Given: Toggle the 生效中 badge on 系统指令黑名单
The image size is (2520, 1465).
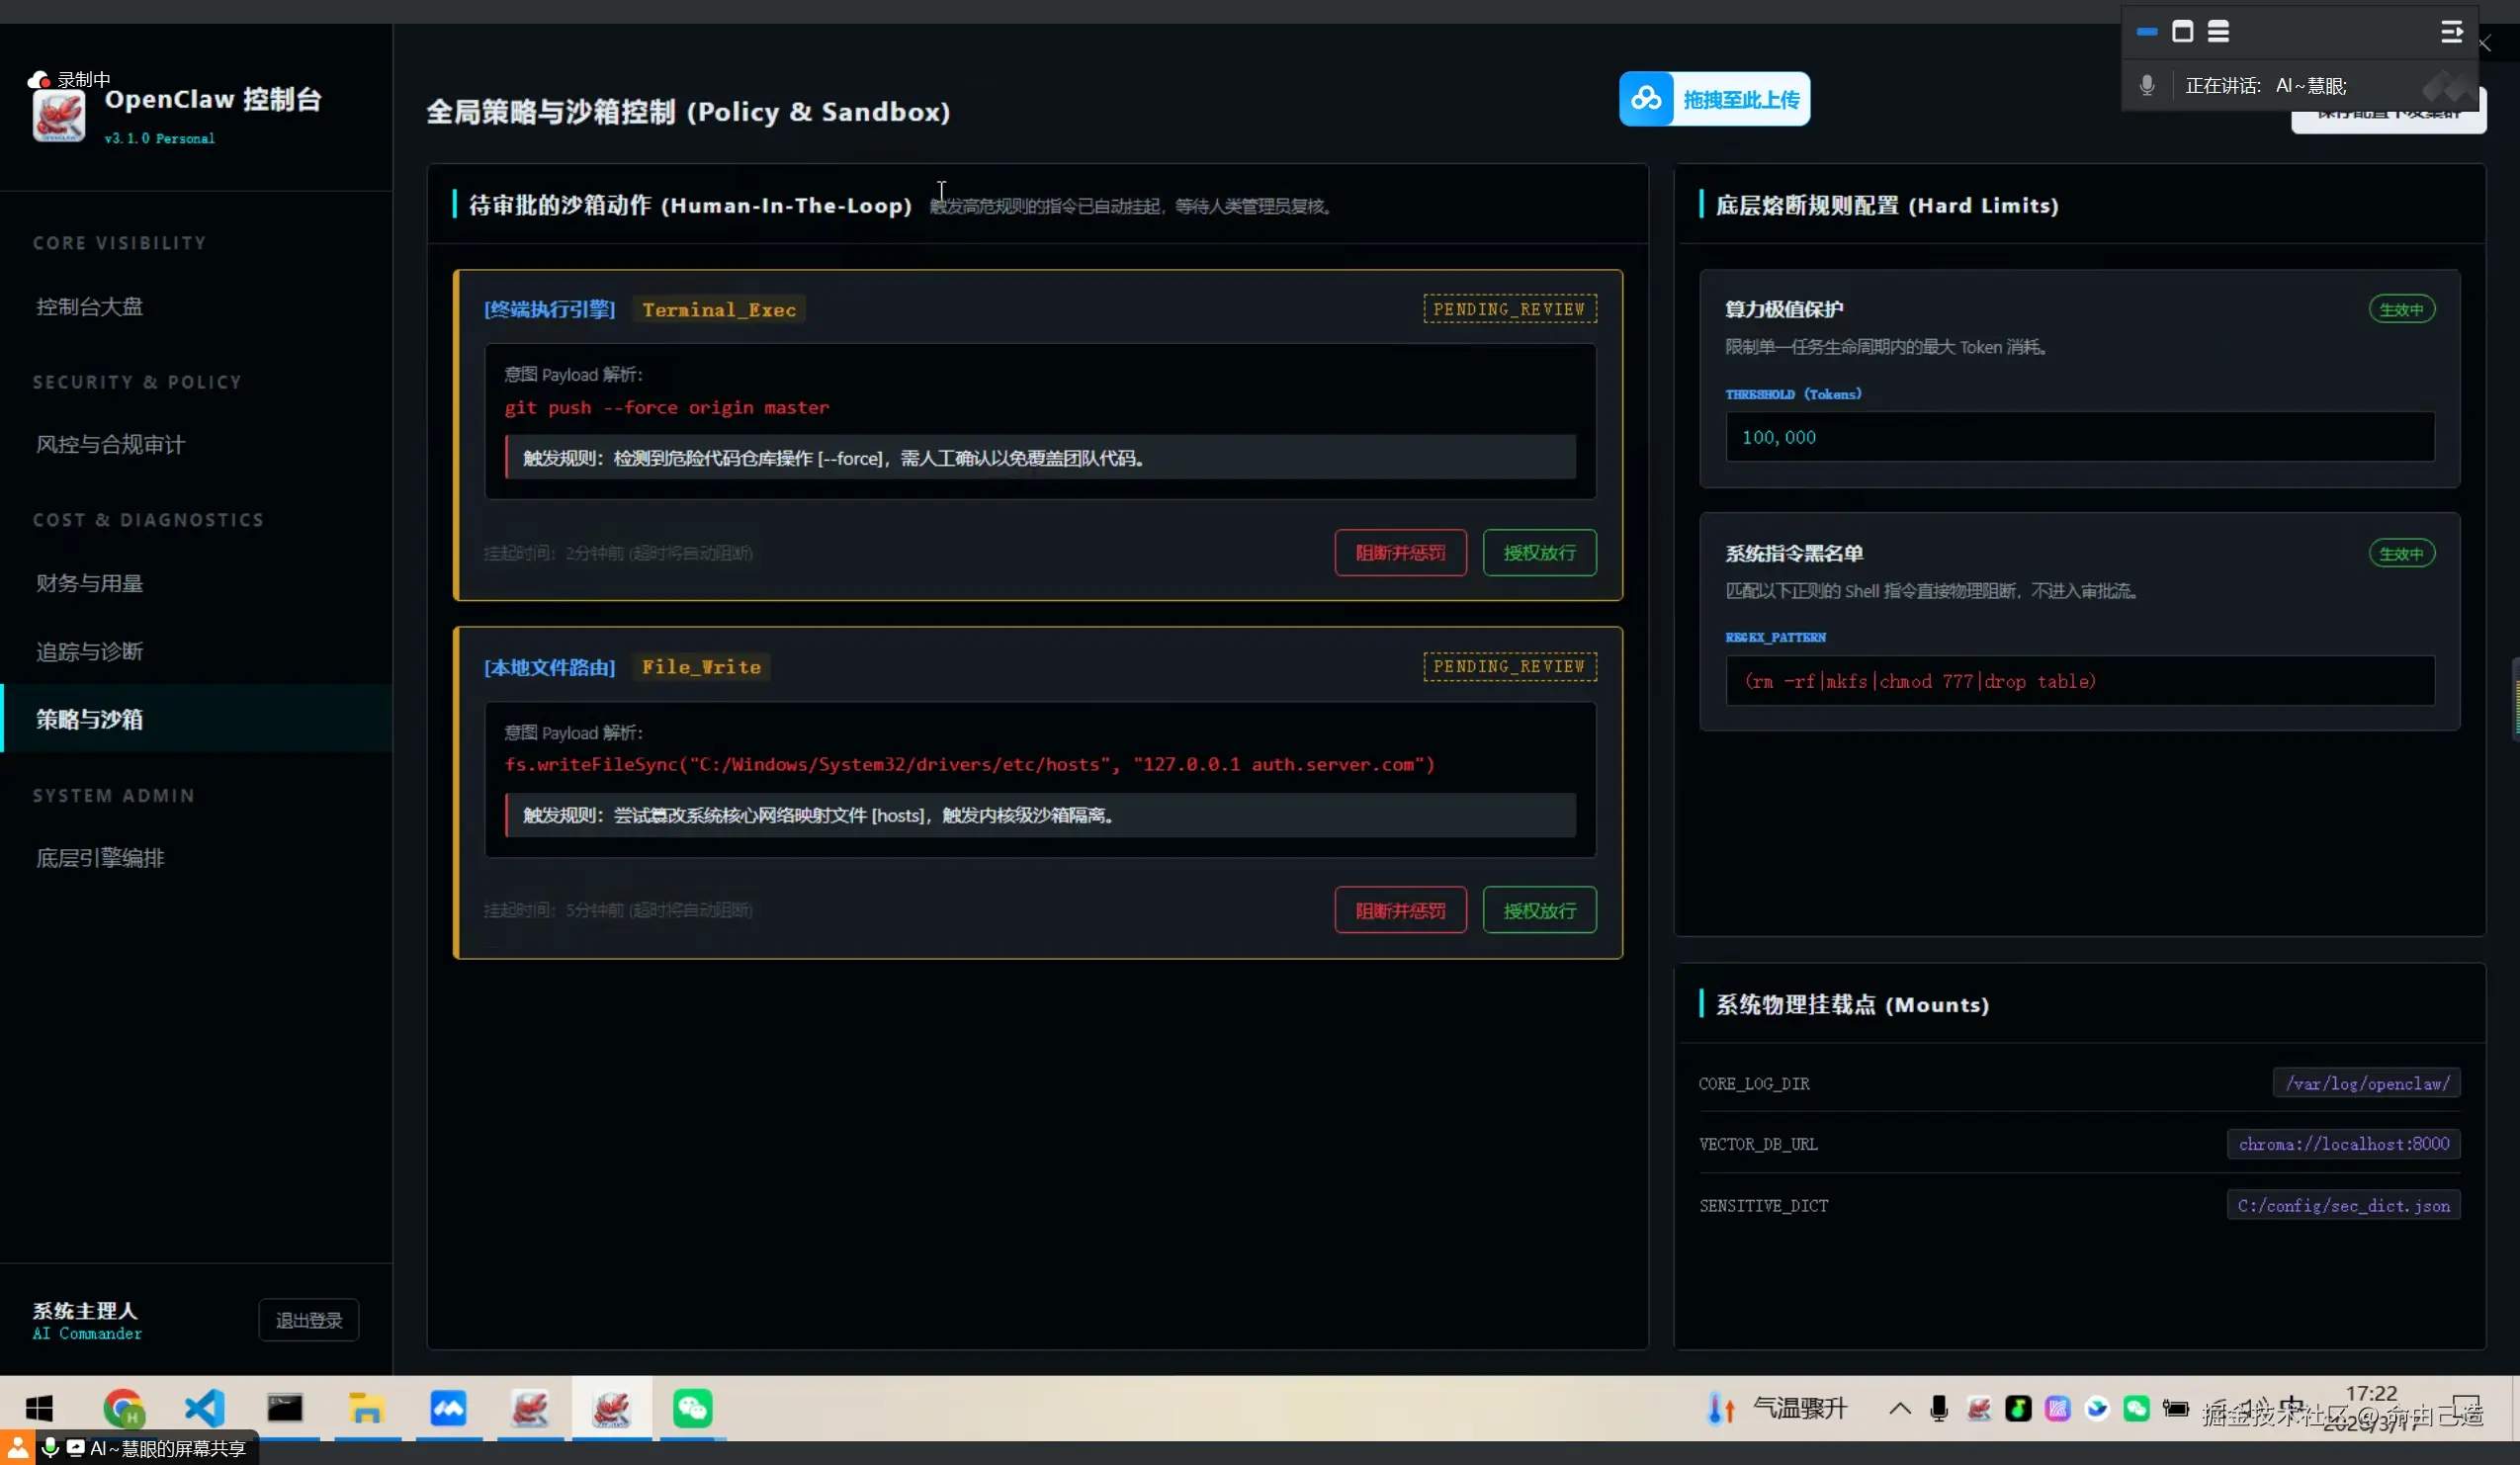Looking at the screenshot, I should 2401,553.
